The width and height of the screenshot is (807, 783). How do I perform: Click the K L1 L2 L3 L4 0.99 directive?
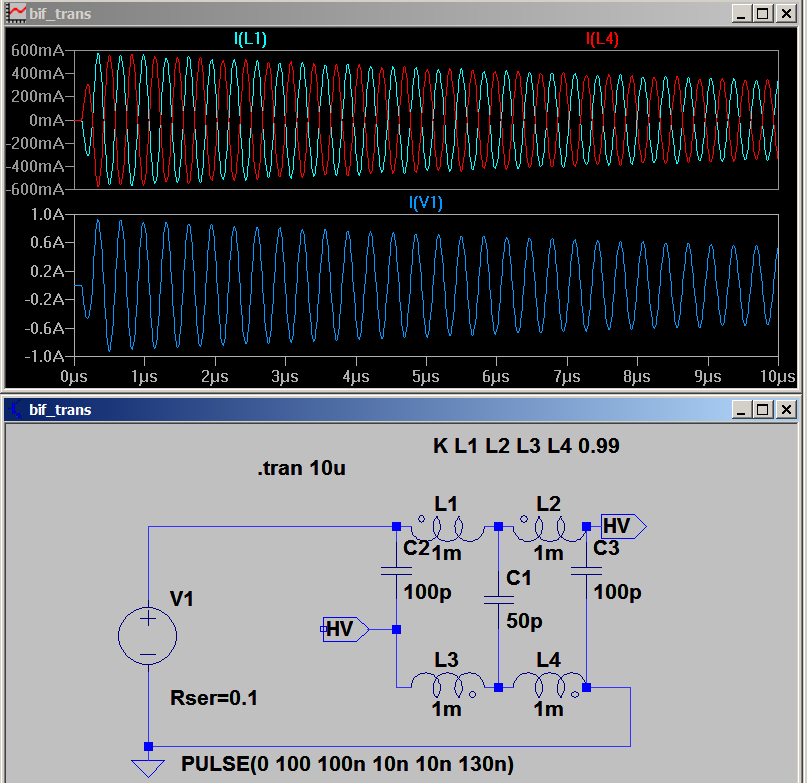coord(526,446)
